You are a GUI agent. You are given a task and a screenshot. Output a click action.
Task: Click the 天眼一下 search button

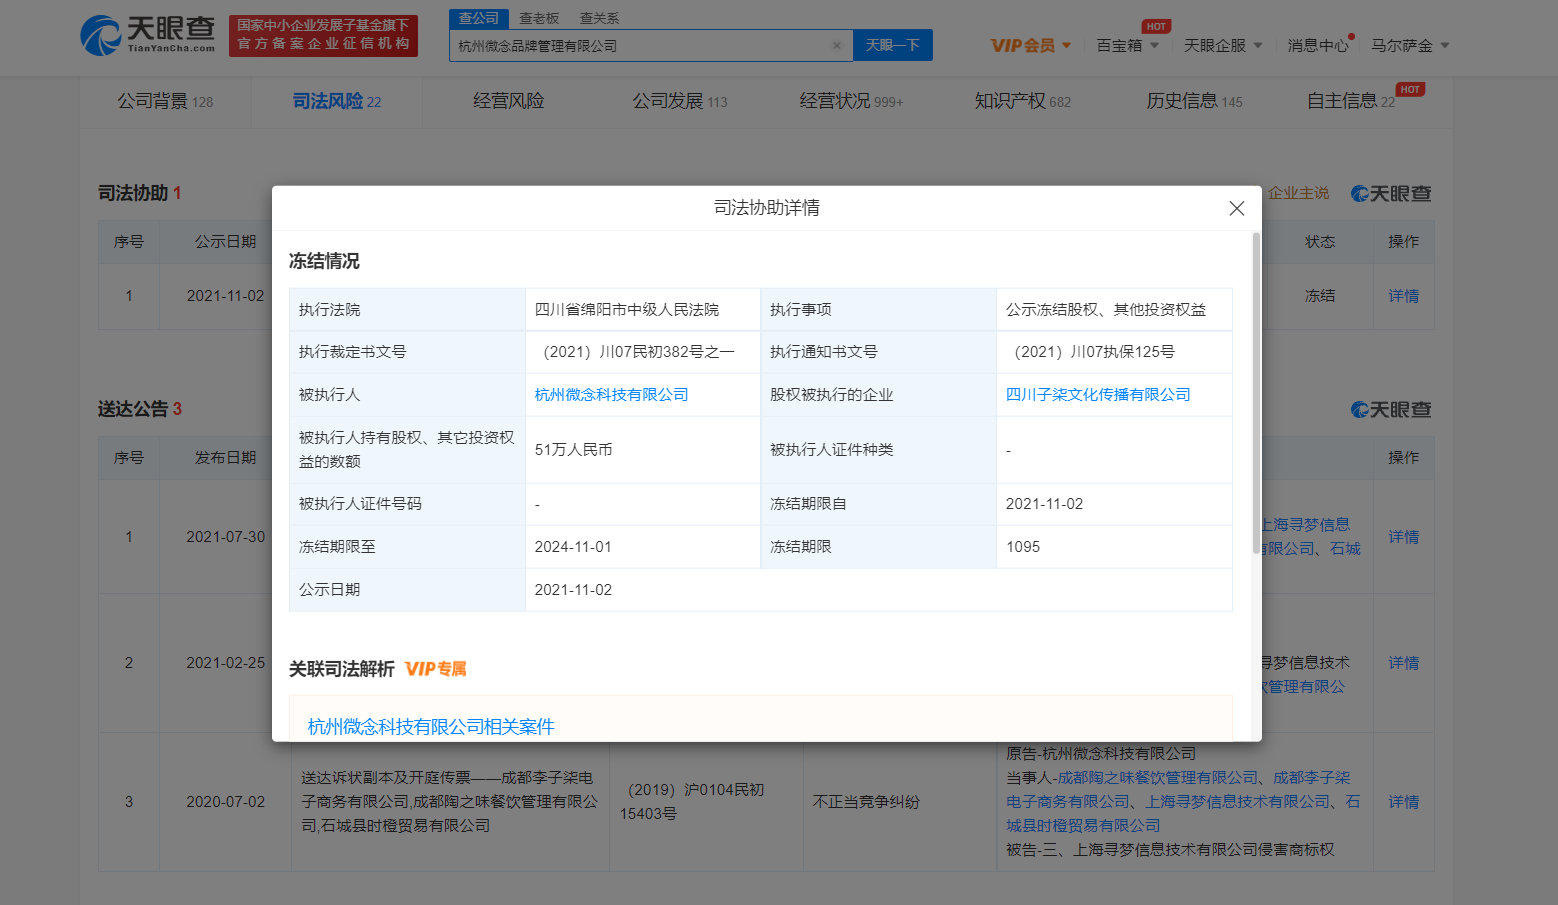click(892, 45)
